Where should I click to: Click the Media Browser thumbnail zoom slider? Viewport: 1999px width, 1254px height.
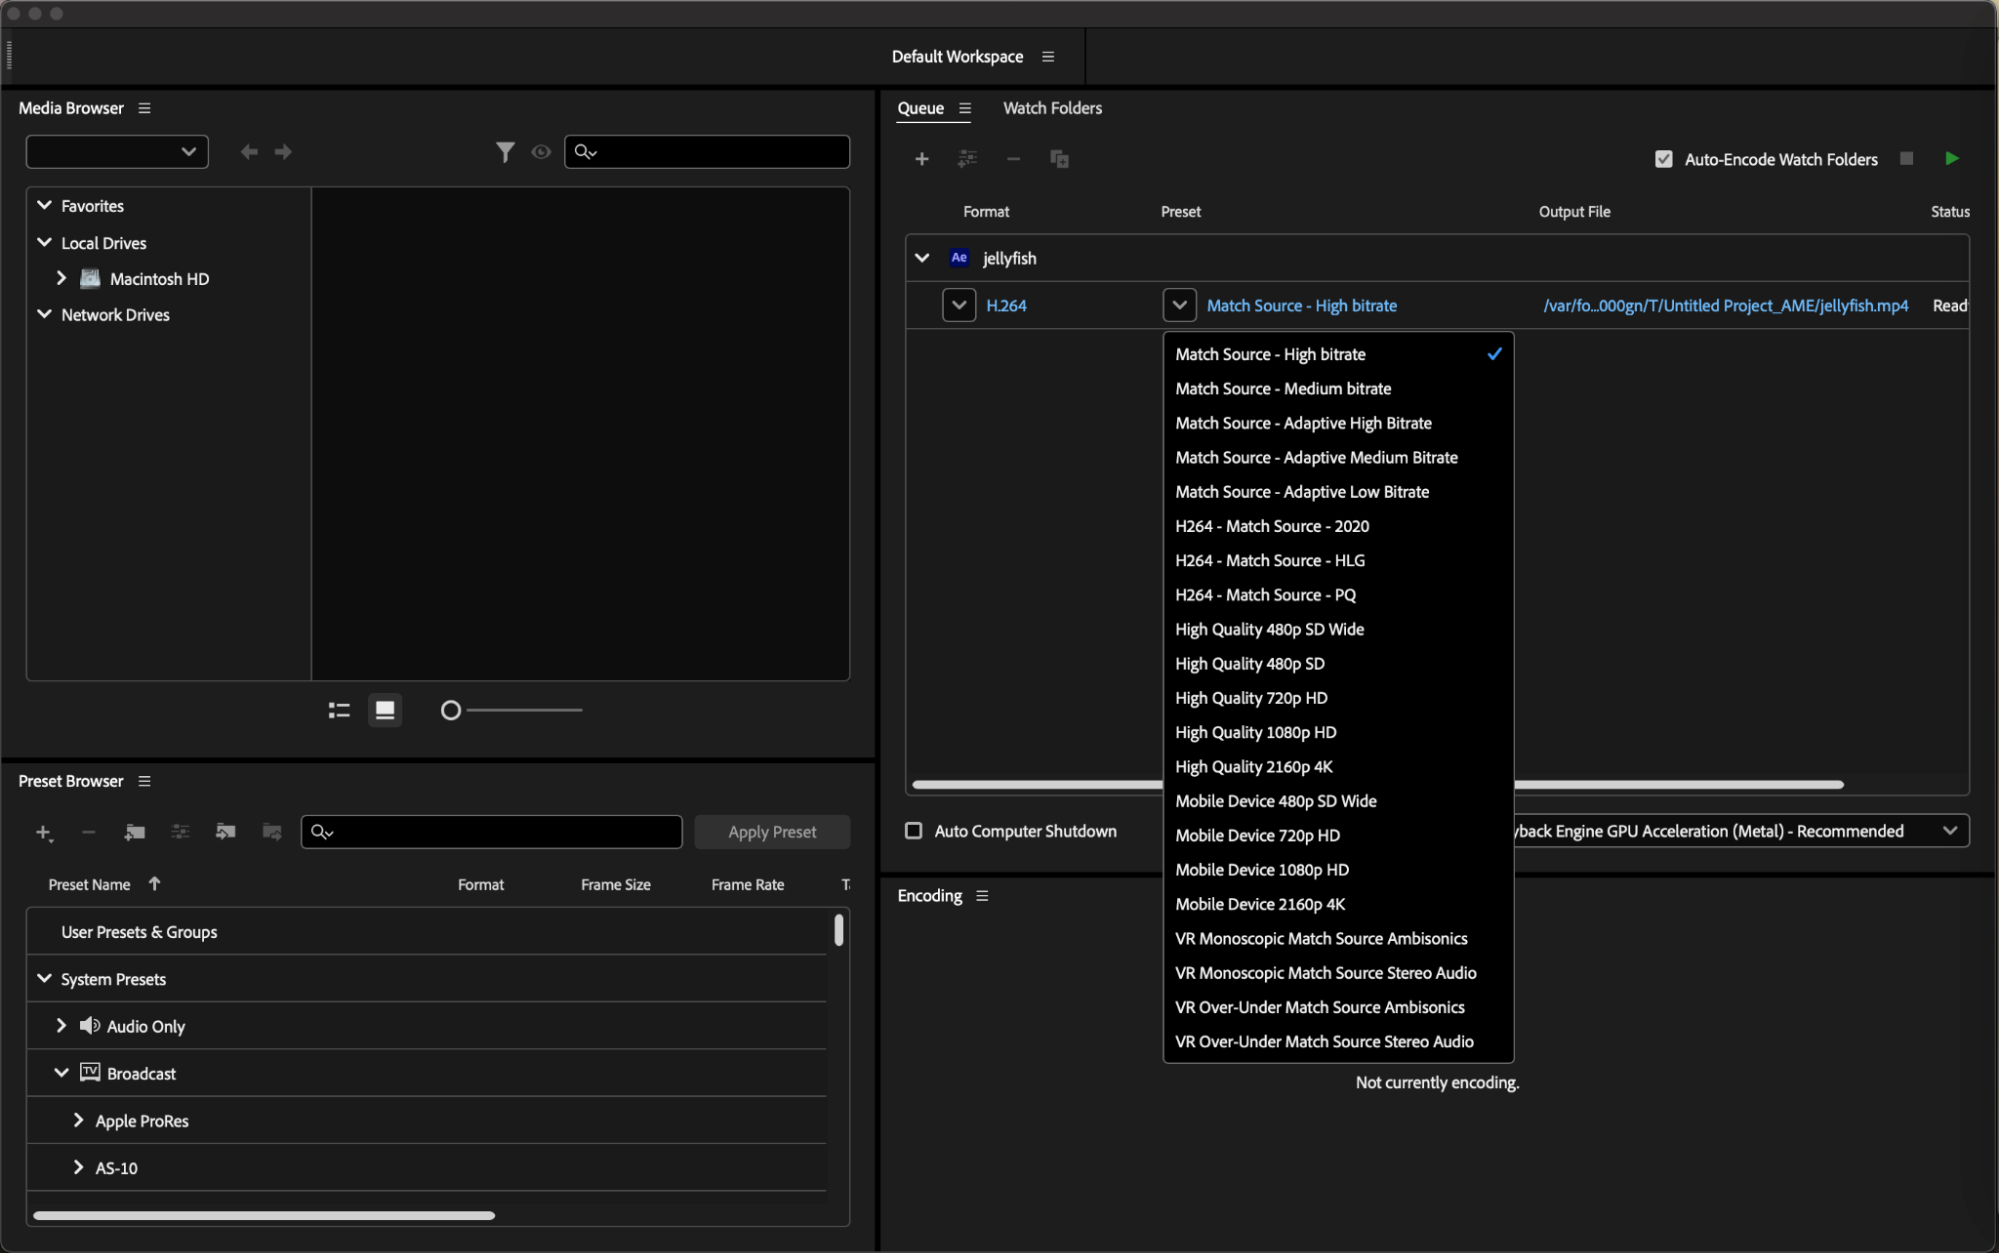tap(451, 710)
